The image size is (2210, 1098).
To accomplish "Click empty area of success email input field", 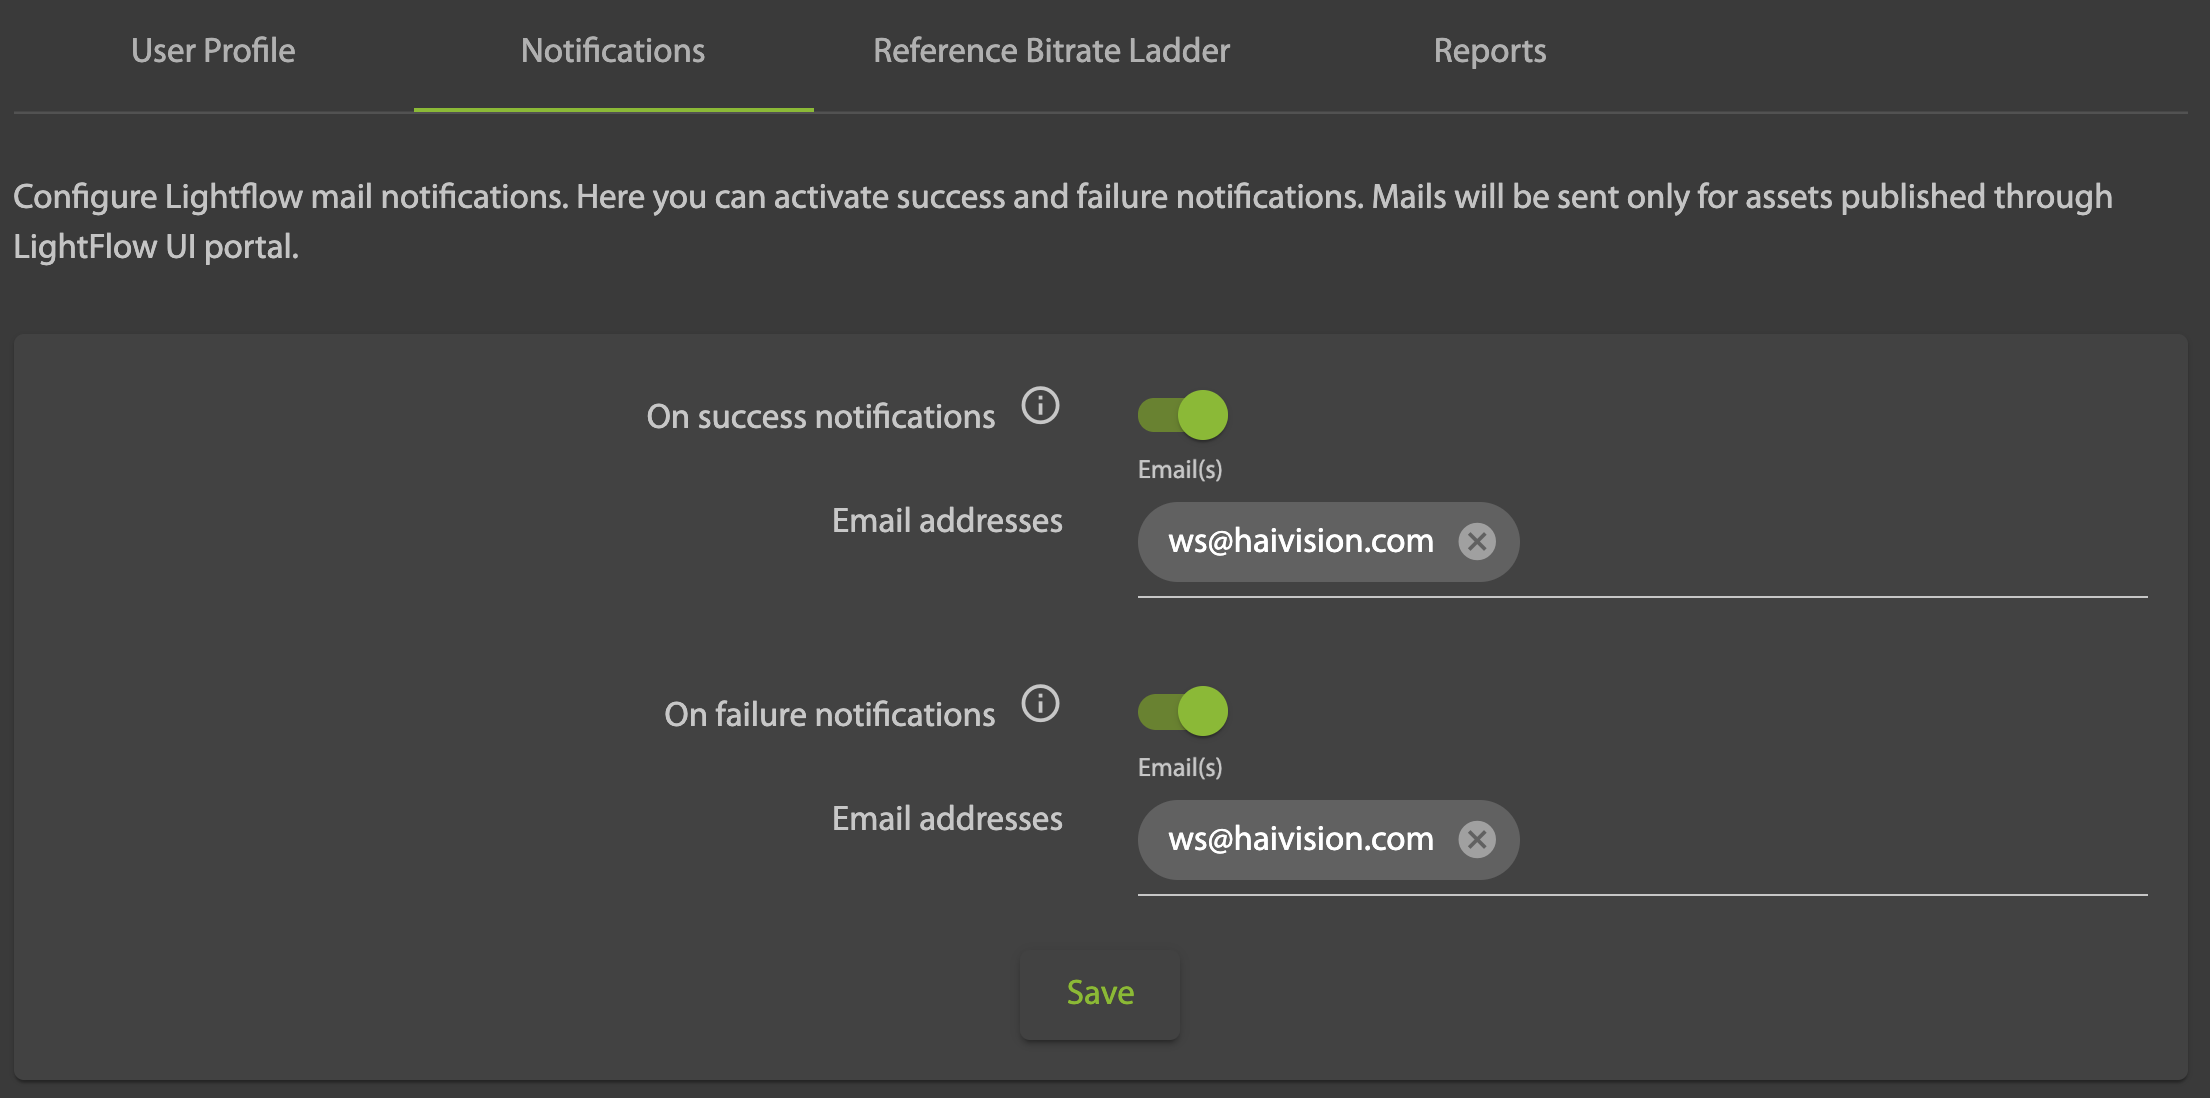I will coord(1830,543).
